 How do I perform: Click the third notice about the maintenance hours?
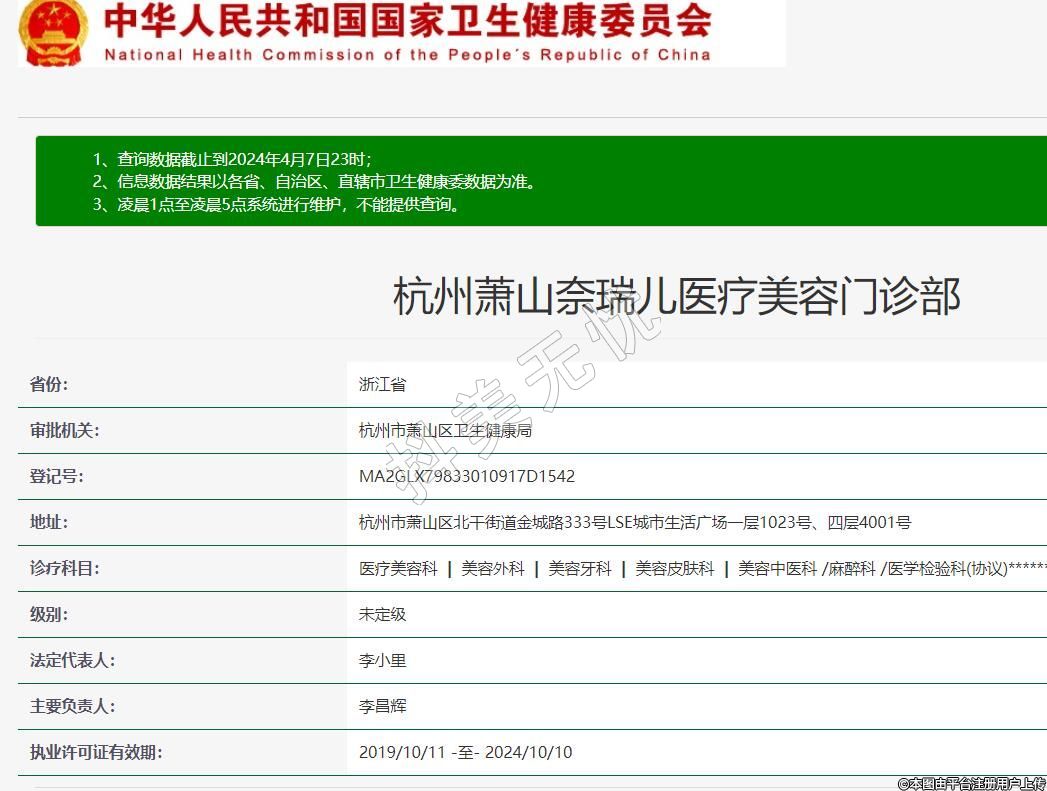(276, 205)
